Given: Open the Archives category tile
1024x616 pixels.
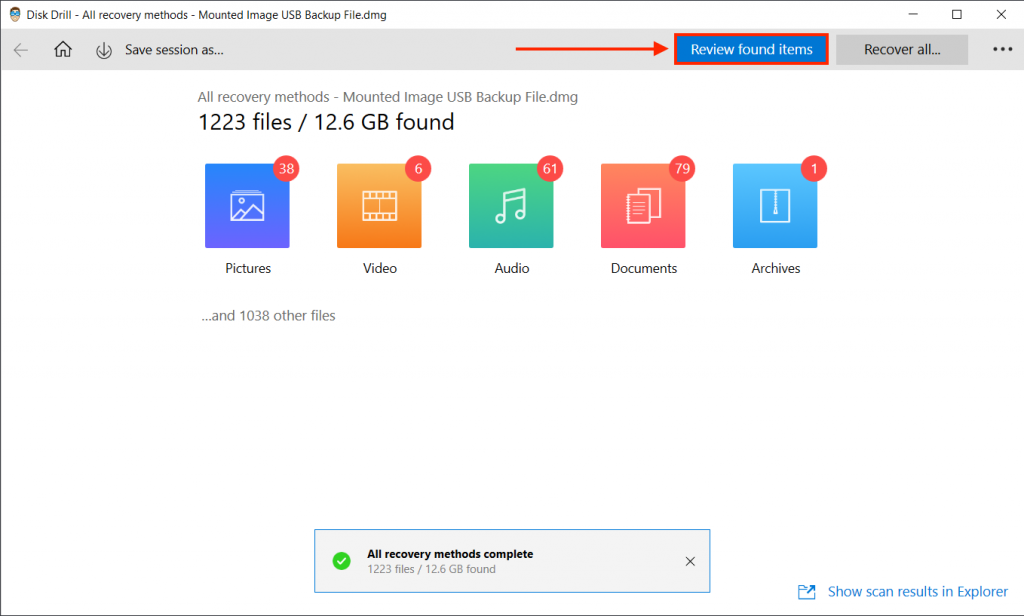Looking at the screenshot, I should click(x=775, y=206).
